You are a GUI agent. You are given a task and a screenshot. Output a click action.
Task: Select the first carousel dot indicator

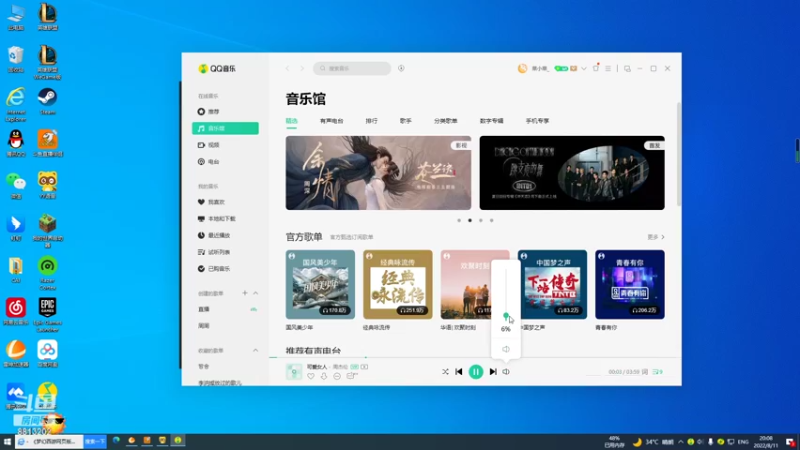coord(459,220)
